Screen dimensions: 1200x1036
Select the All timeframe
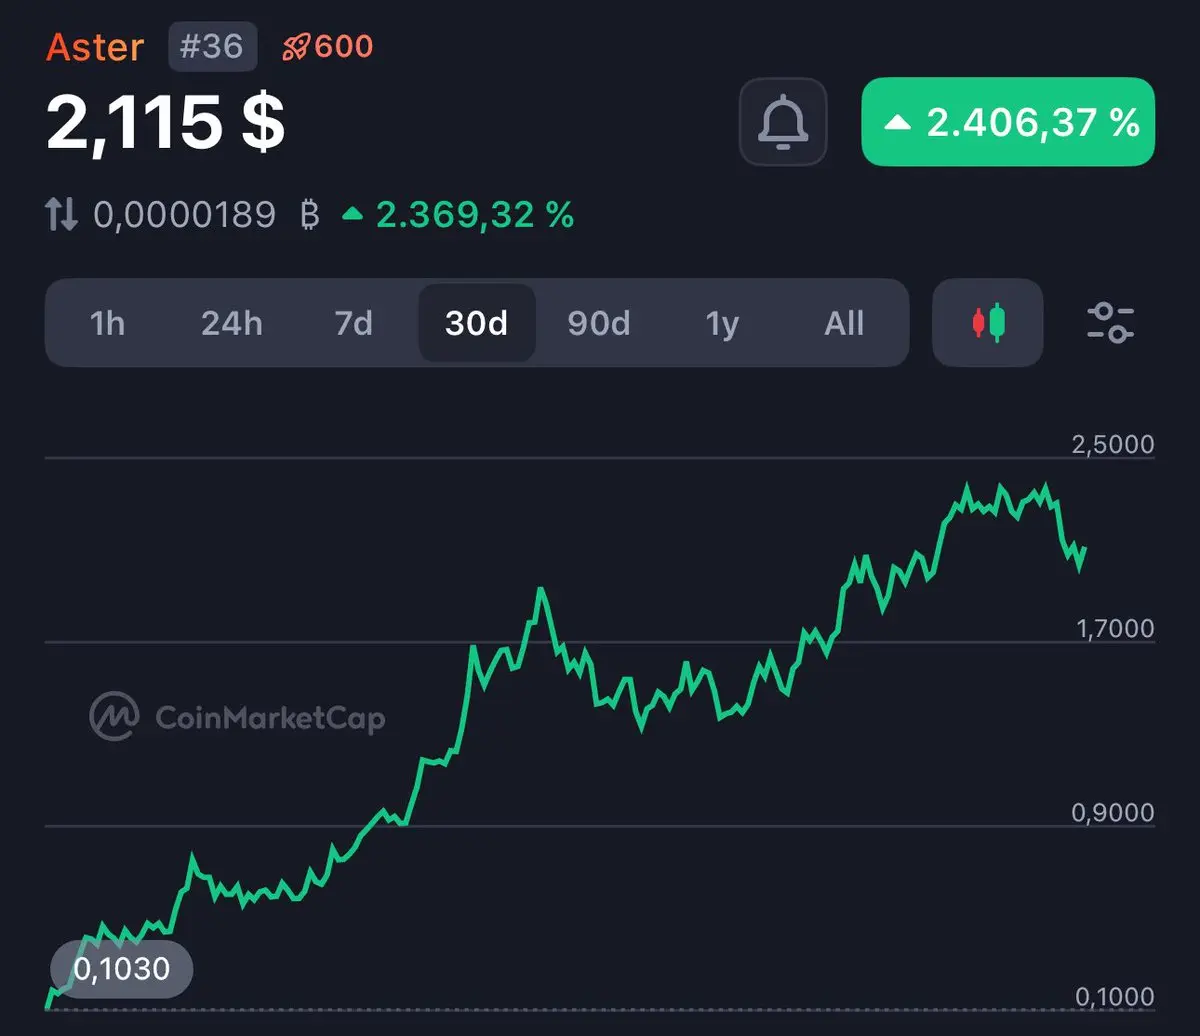coord(844,324)
